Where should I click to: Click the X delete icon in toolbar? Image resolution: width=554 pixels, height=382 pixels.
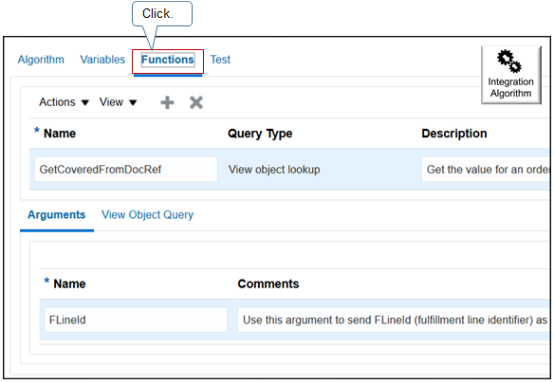pyautogui.click(x=196, y=102)
